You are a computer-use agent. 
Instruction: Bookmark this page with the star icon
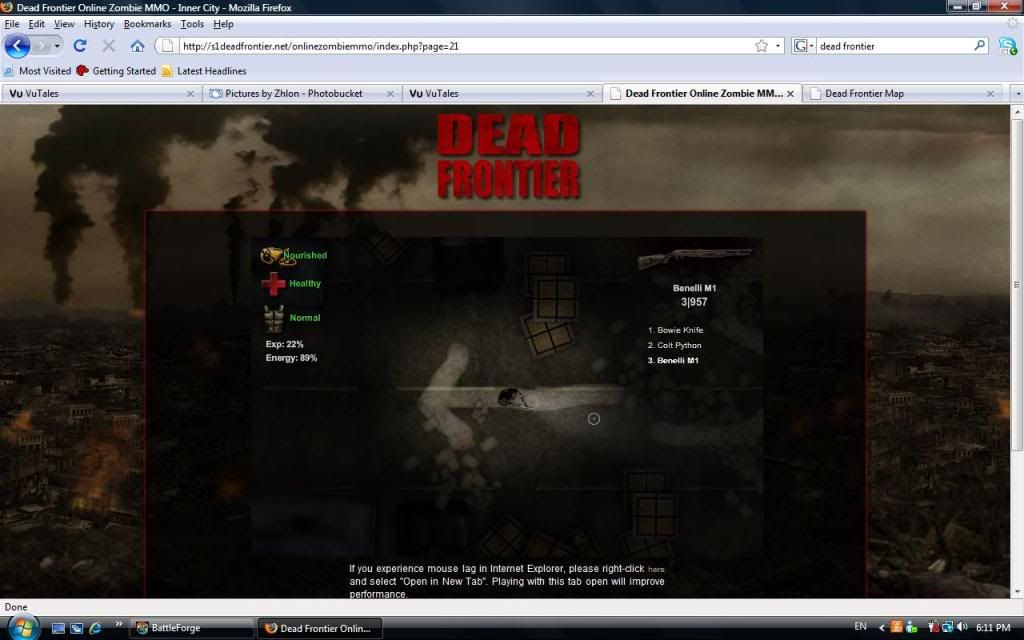pos(761,46)
